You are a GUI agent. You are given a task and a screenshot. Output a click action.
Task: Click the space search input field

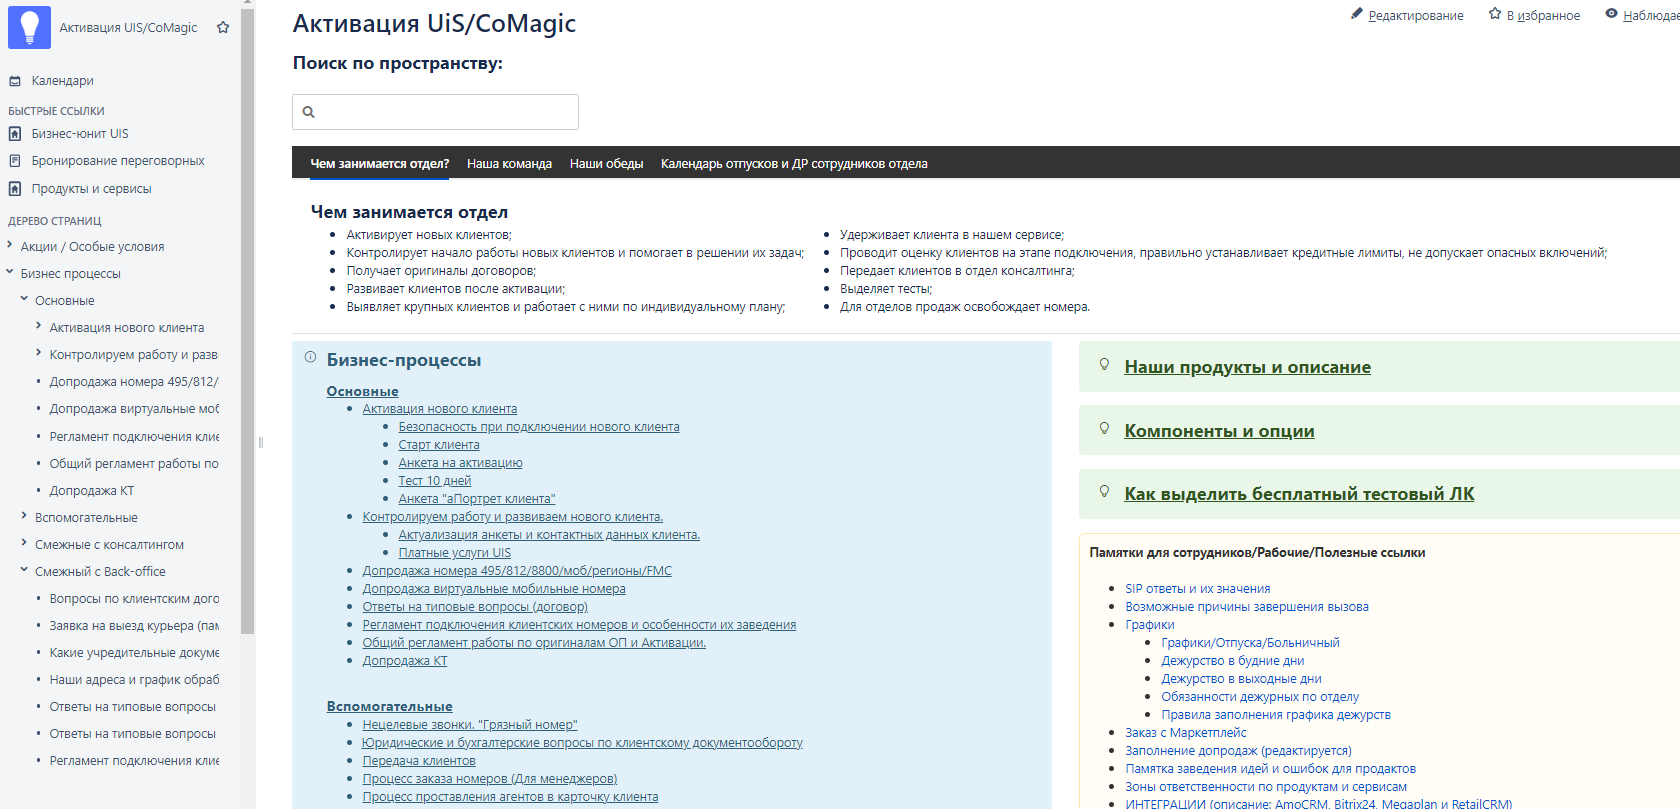click(x=435, y=112)
